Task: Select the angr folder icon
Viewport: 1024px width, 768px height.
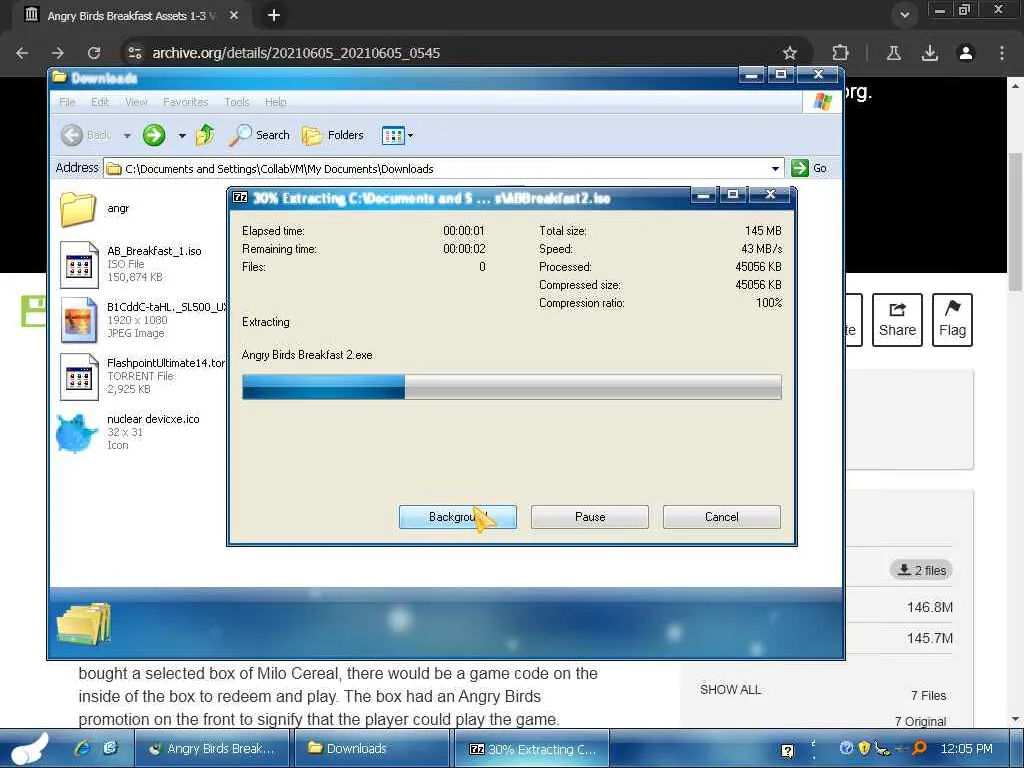Action: (78, 209)
